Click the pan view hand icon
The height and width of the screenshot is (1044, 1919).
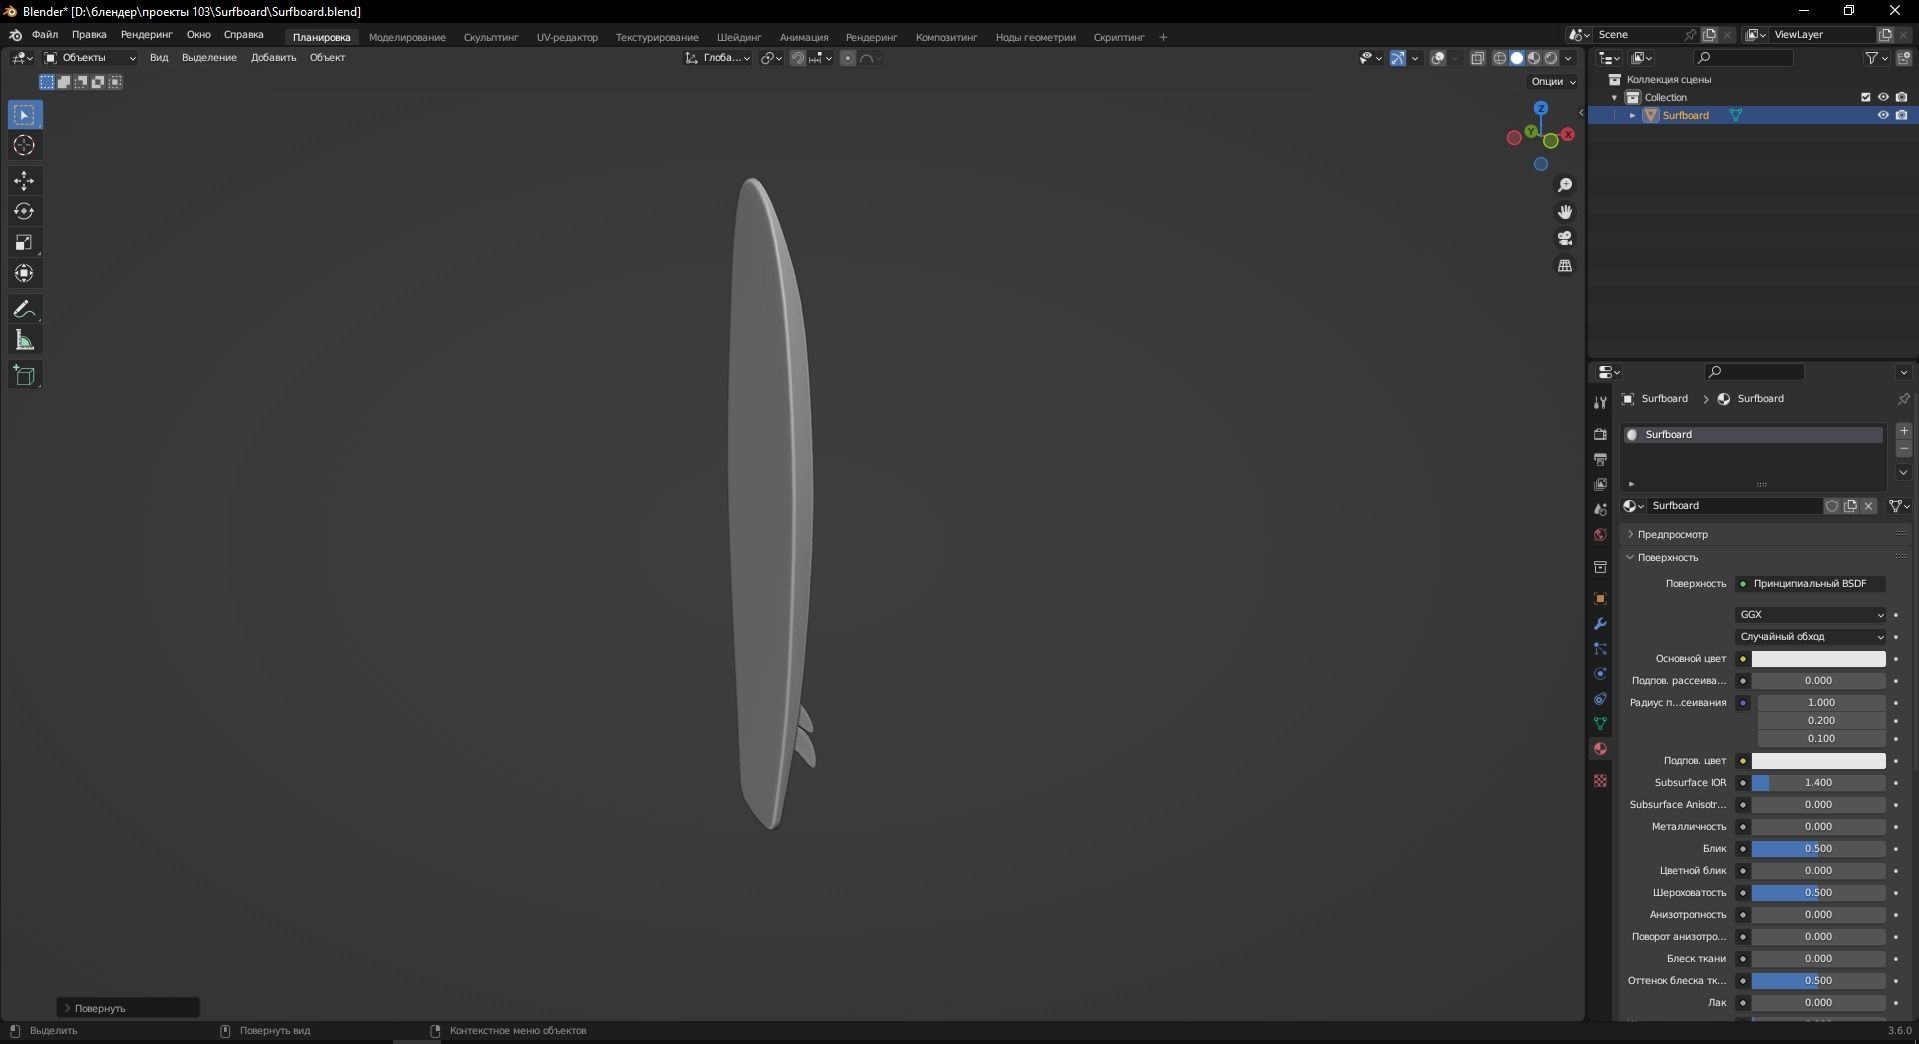tap(1565, 212)
